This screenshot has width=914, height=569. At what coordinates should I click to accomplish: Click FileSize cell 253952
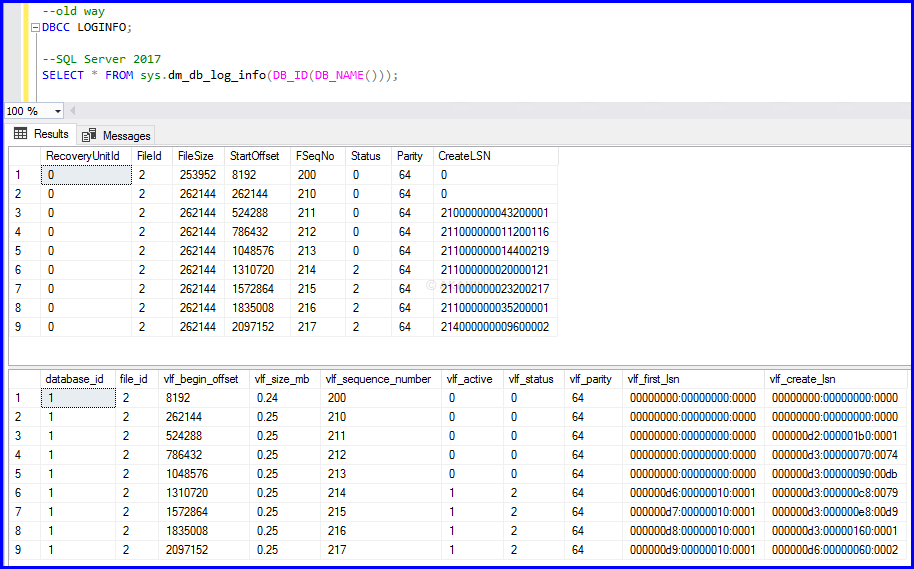click(199, 175)
